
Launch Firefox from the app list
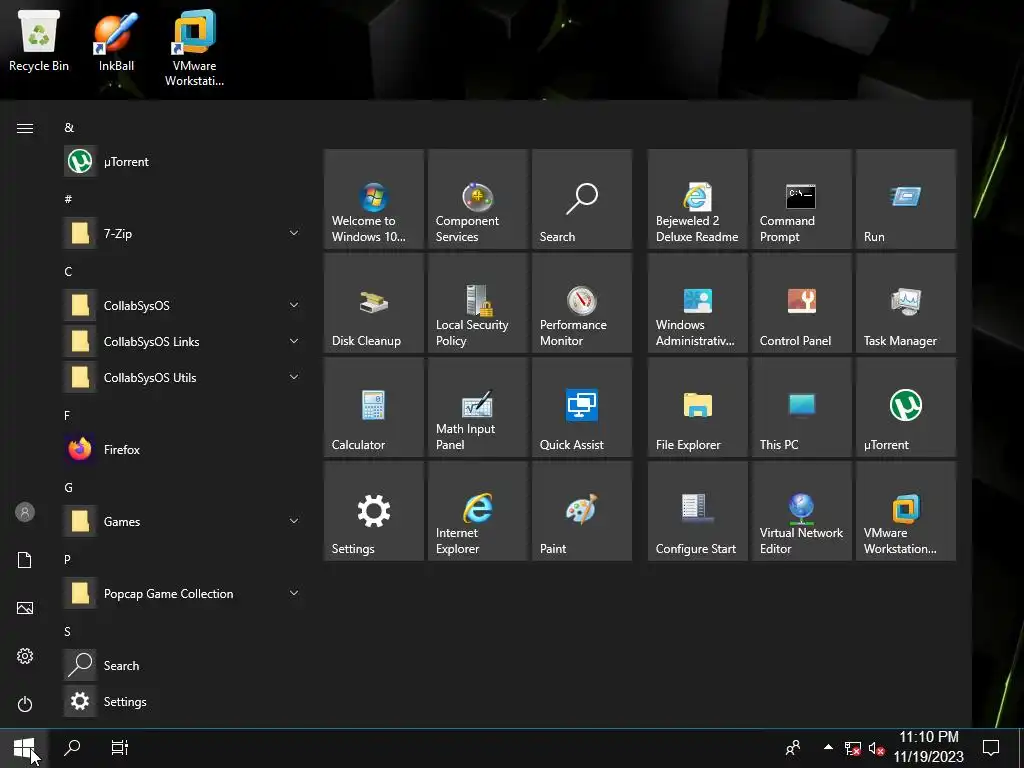pyautogui.click(x=183, y=449)
